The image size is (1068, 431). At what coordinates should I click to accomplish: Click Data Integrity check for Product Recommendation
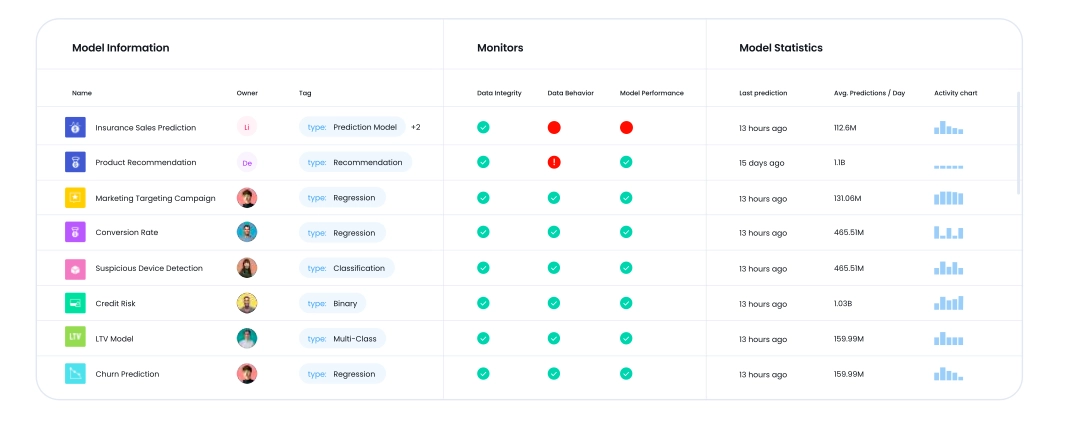click(483, 162)
